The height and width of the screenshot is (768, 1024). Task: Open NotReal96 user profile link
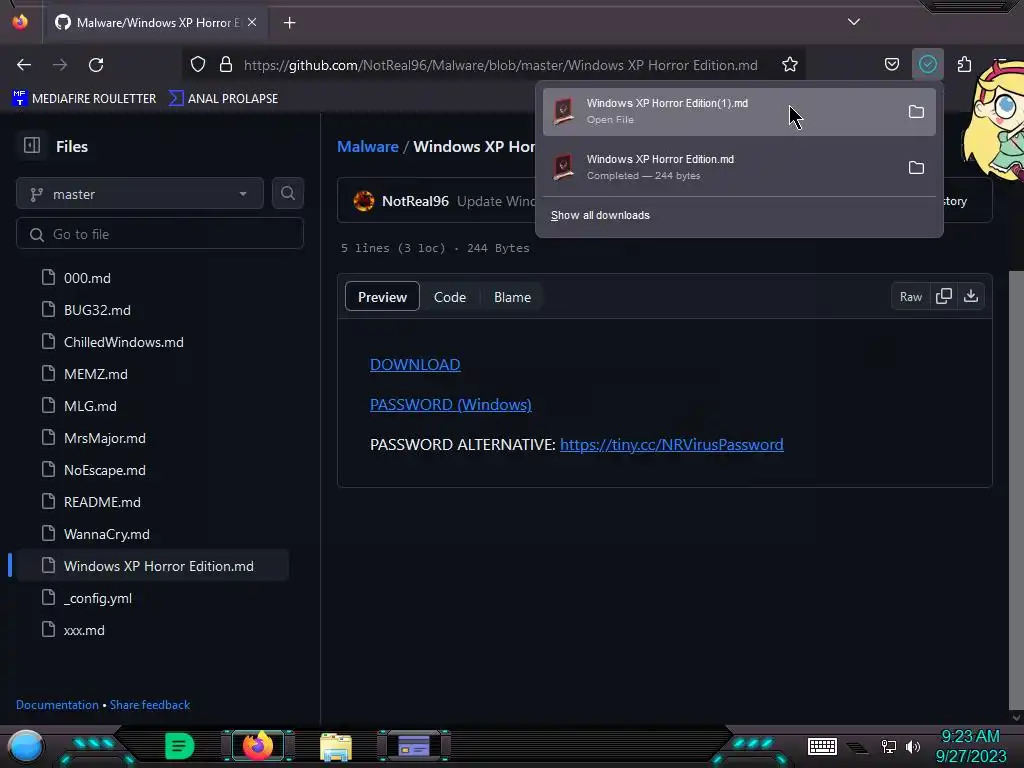[x=415, y=201]
